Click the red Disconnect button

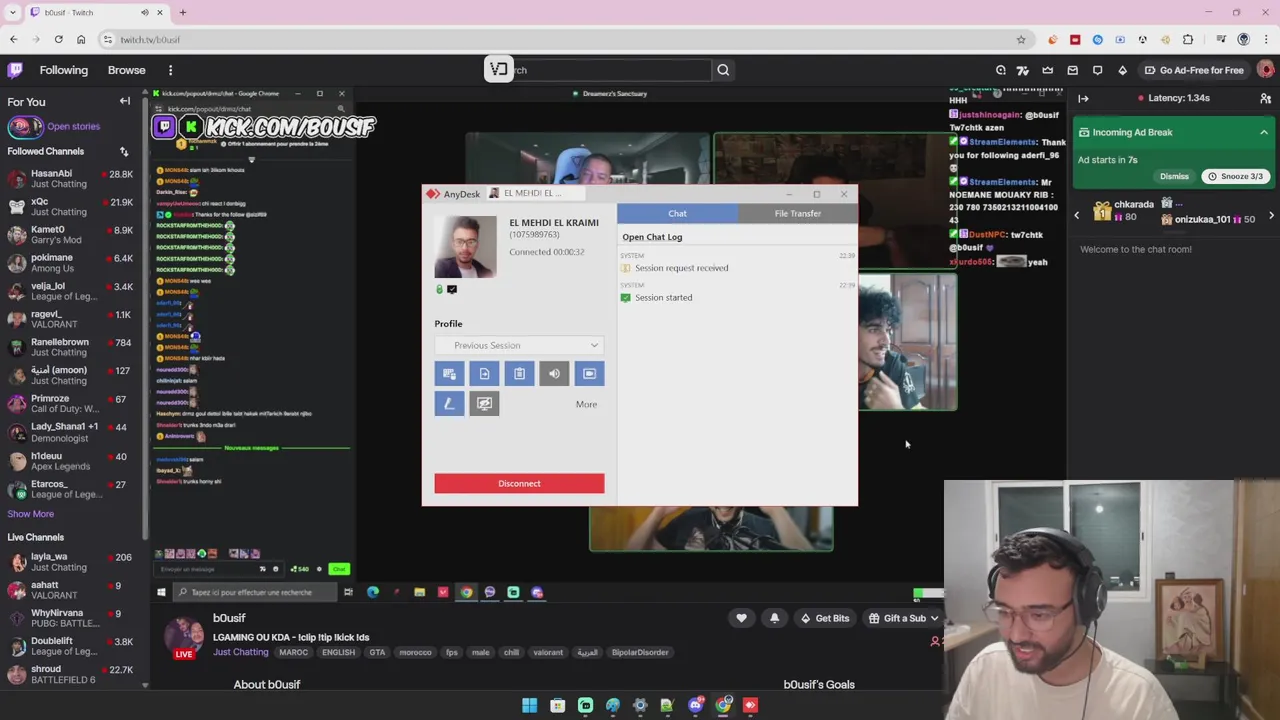519,484
